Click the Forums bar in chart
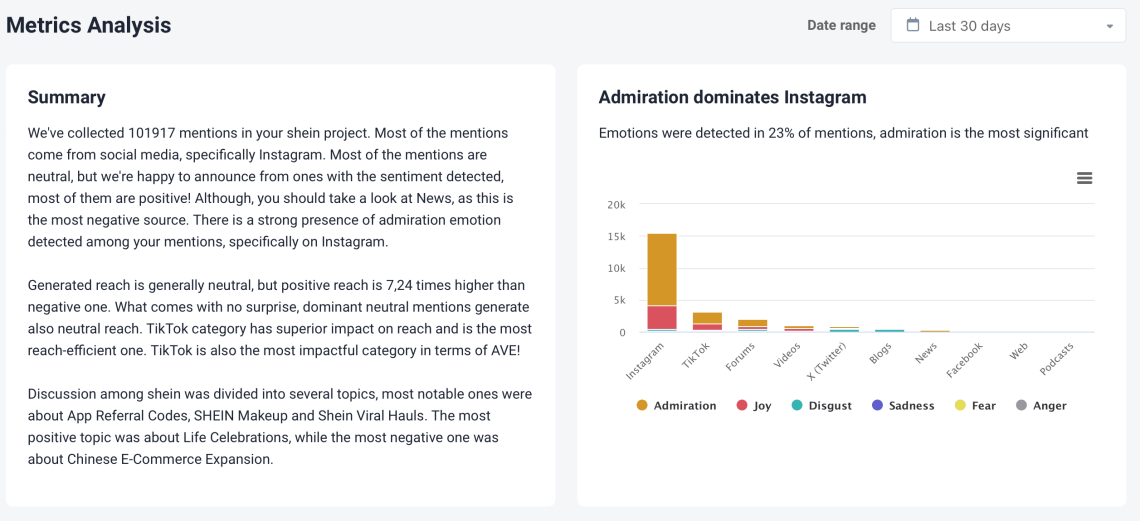 click(x=752, y=326)
